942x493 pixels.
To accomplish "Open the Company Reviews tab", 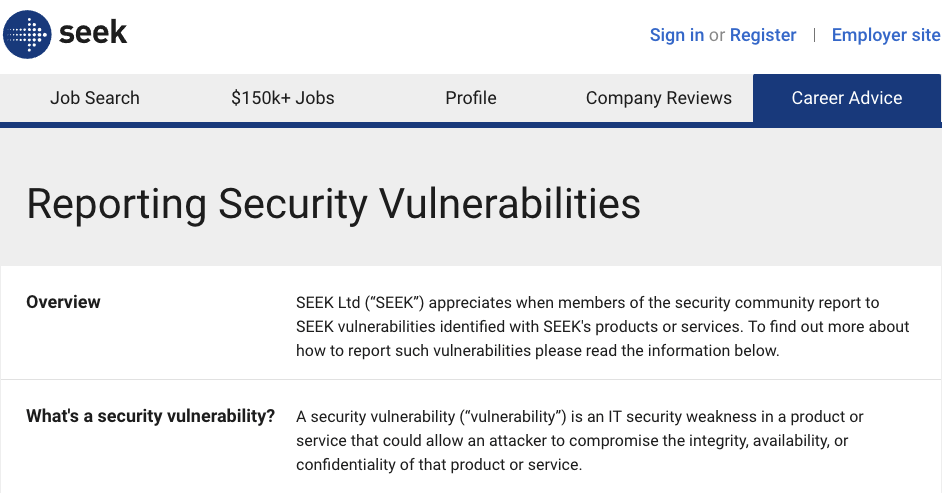I will click(x=659, y=98).
